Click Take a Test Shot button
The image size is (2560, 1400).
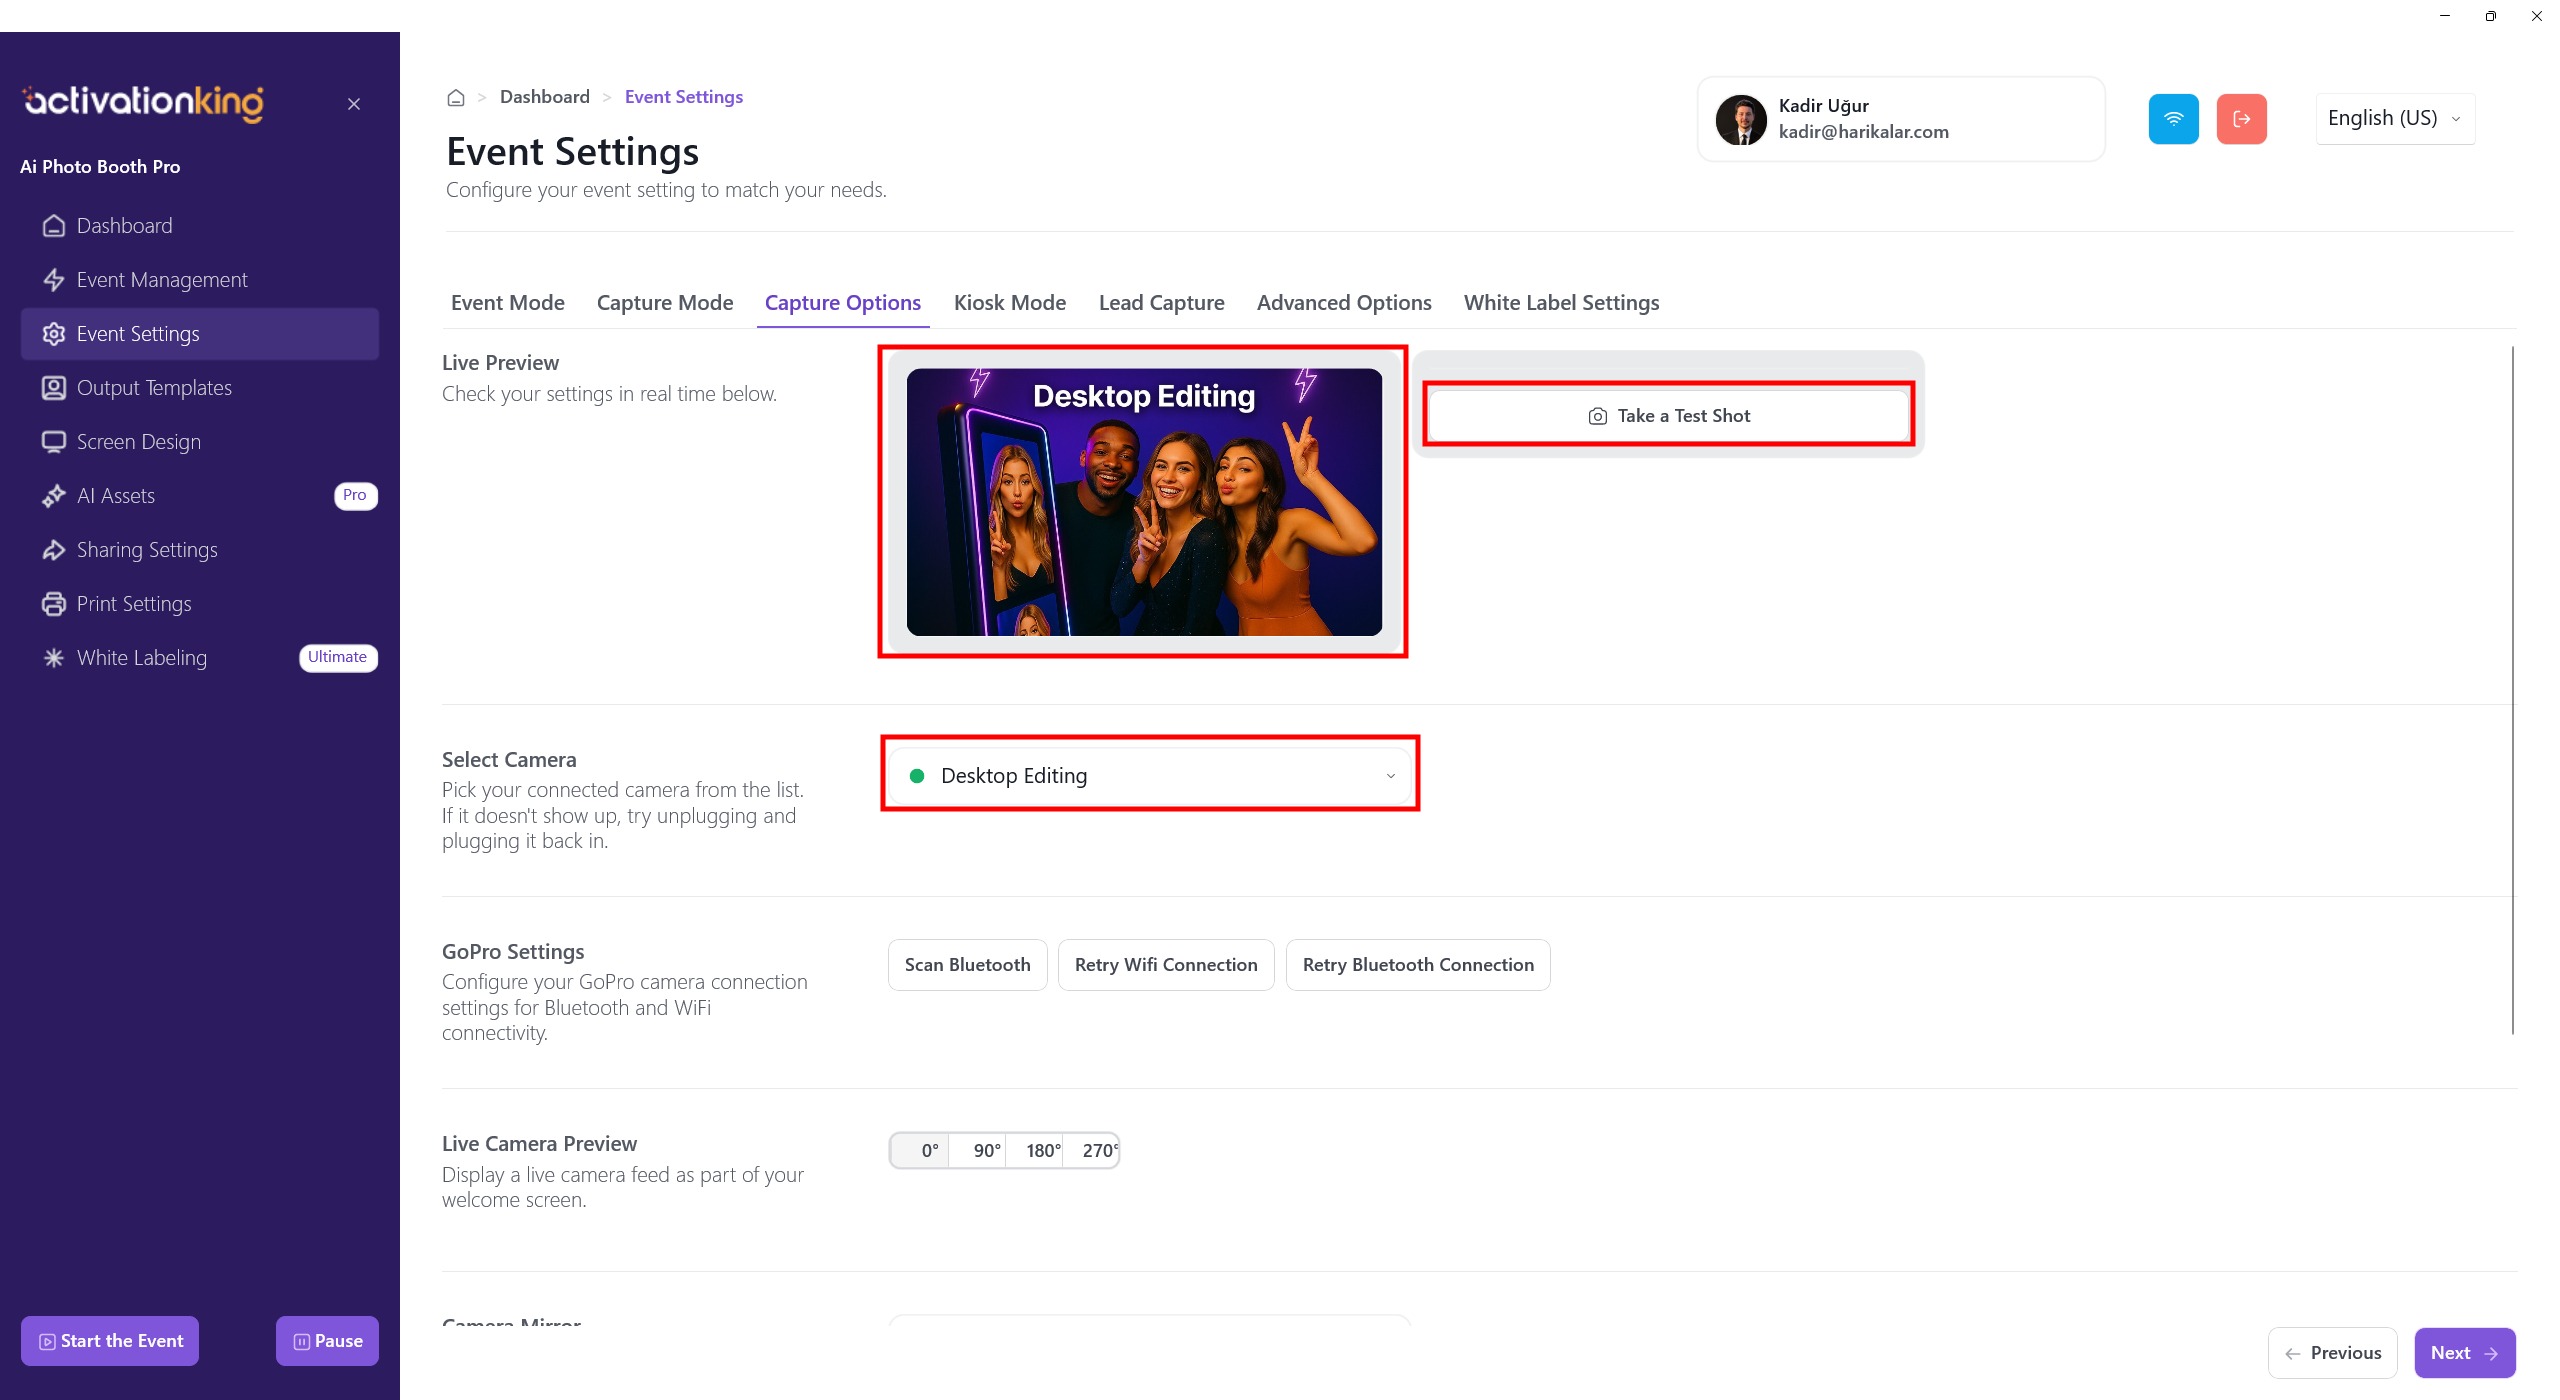(1668, 416)
